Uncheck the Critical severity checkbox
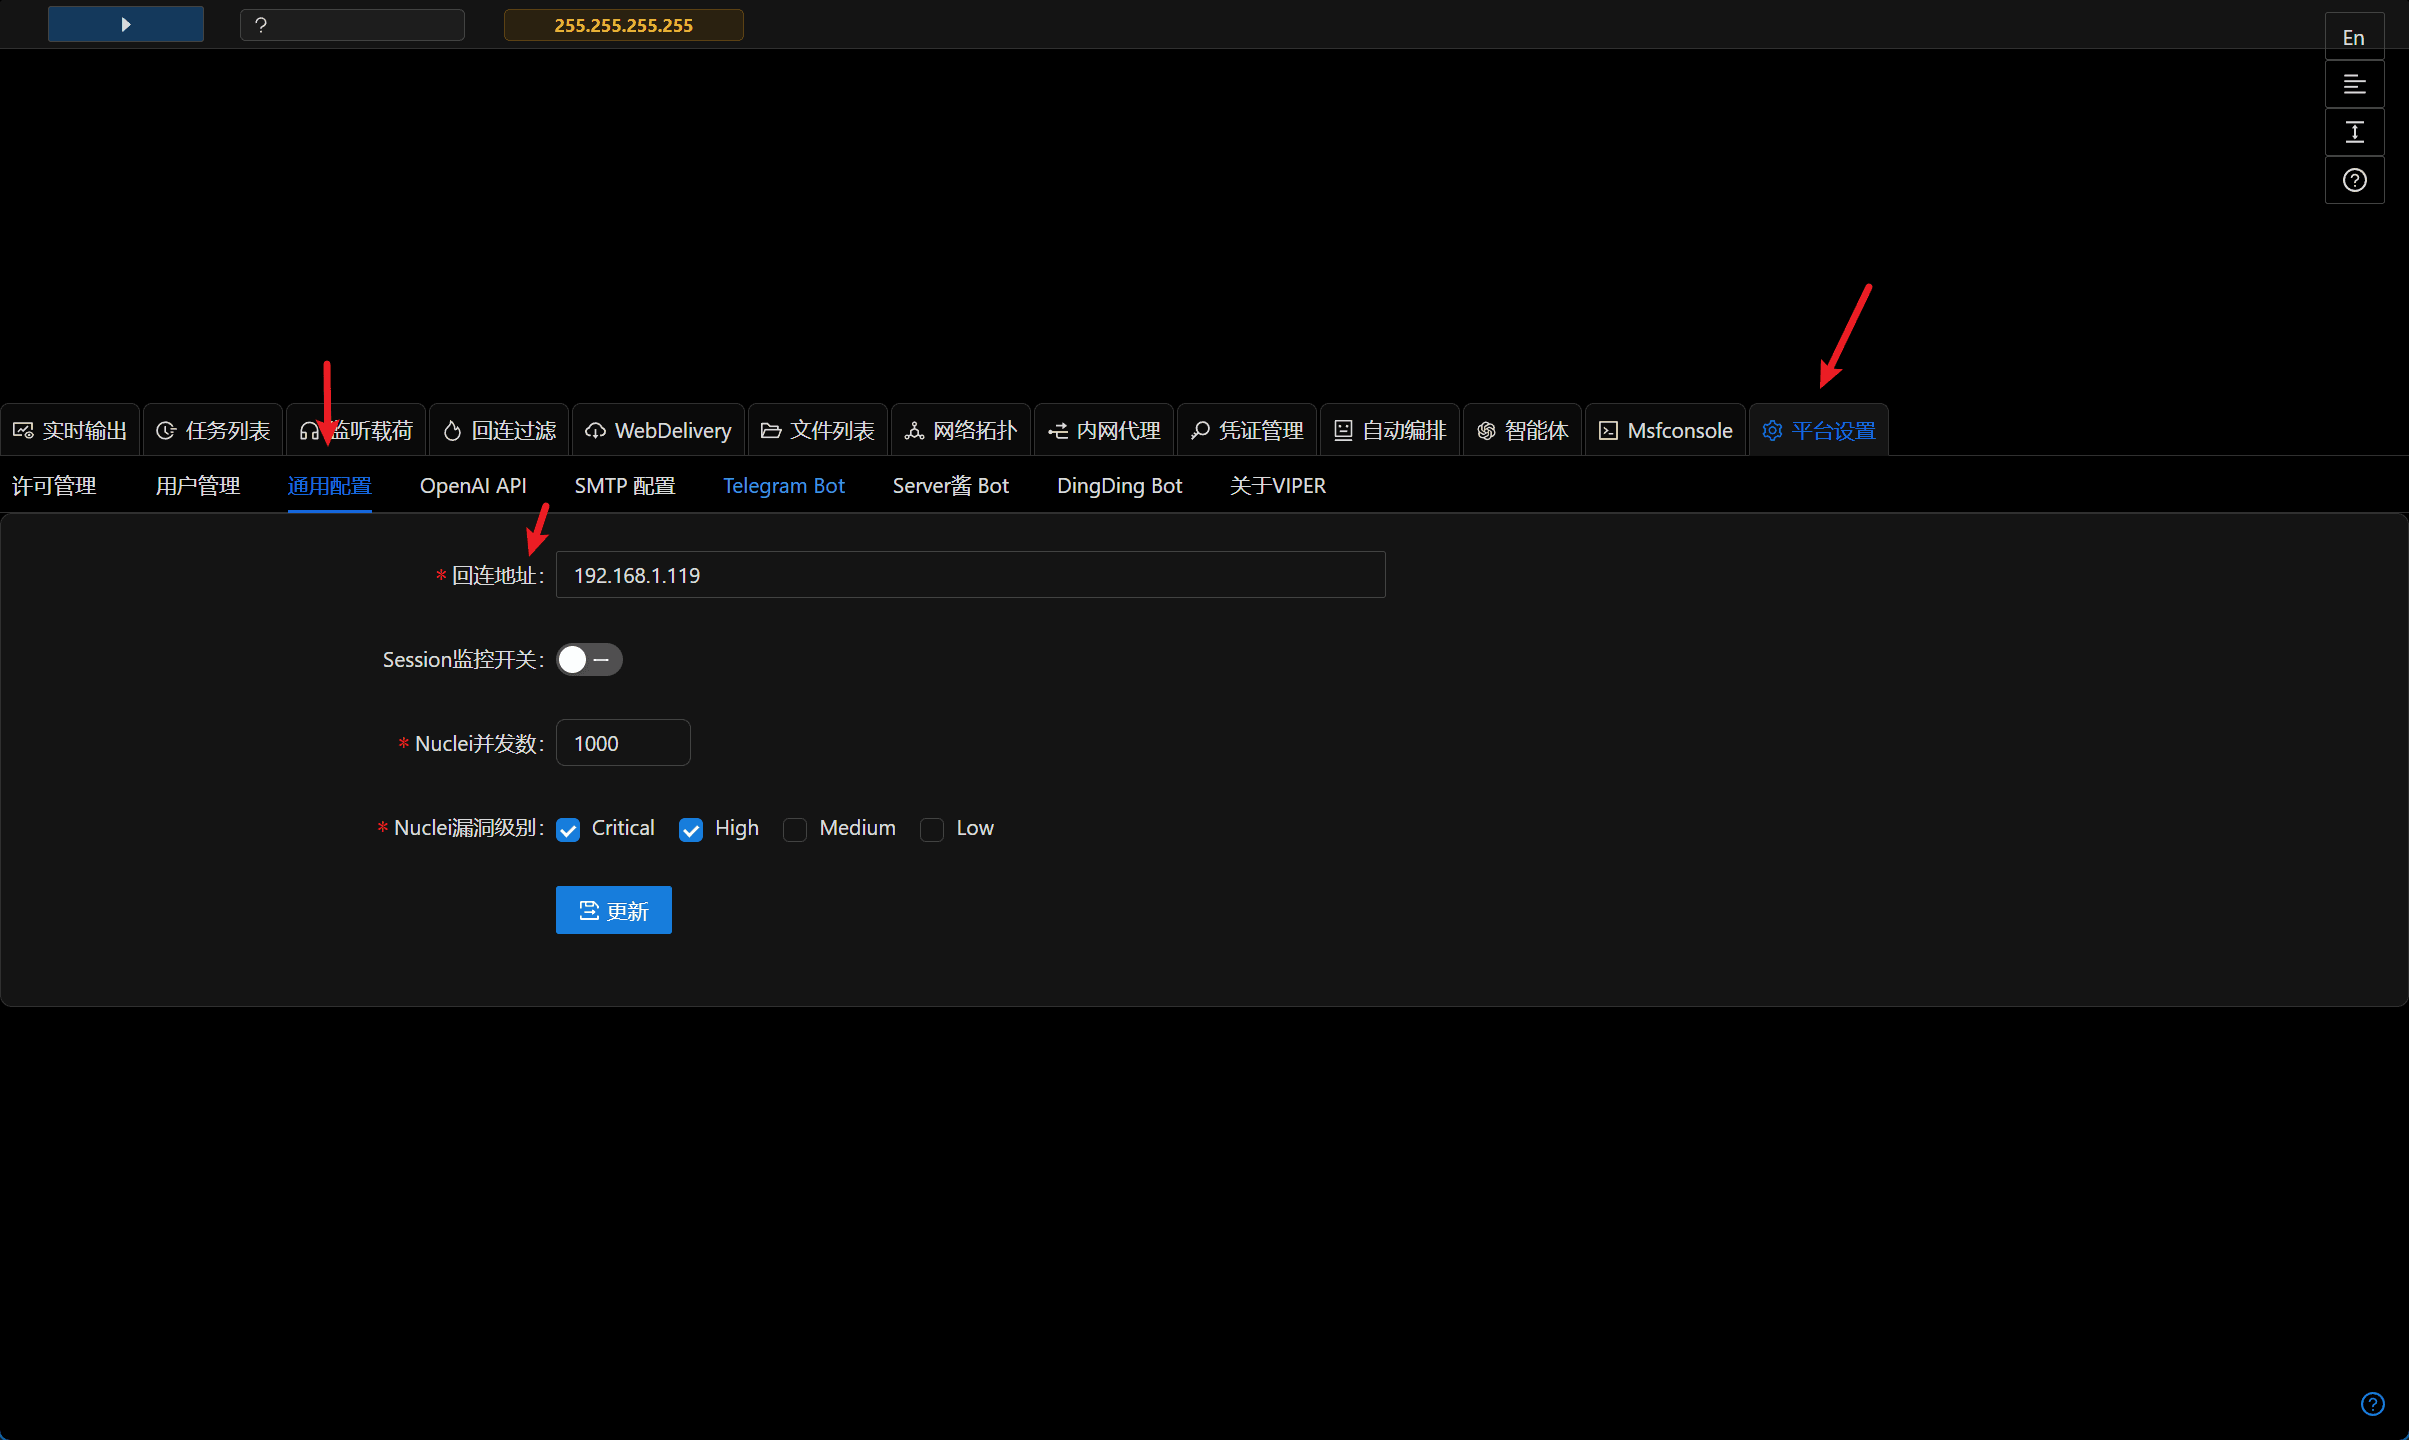Image resolution: width=2409 pixels, height=1440 pixels. pos(568,830)
